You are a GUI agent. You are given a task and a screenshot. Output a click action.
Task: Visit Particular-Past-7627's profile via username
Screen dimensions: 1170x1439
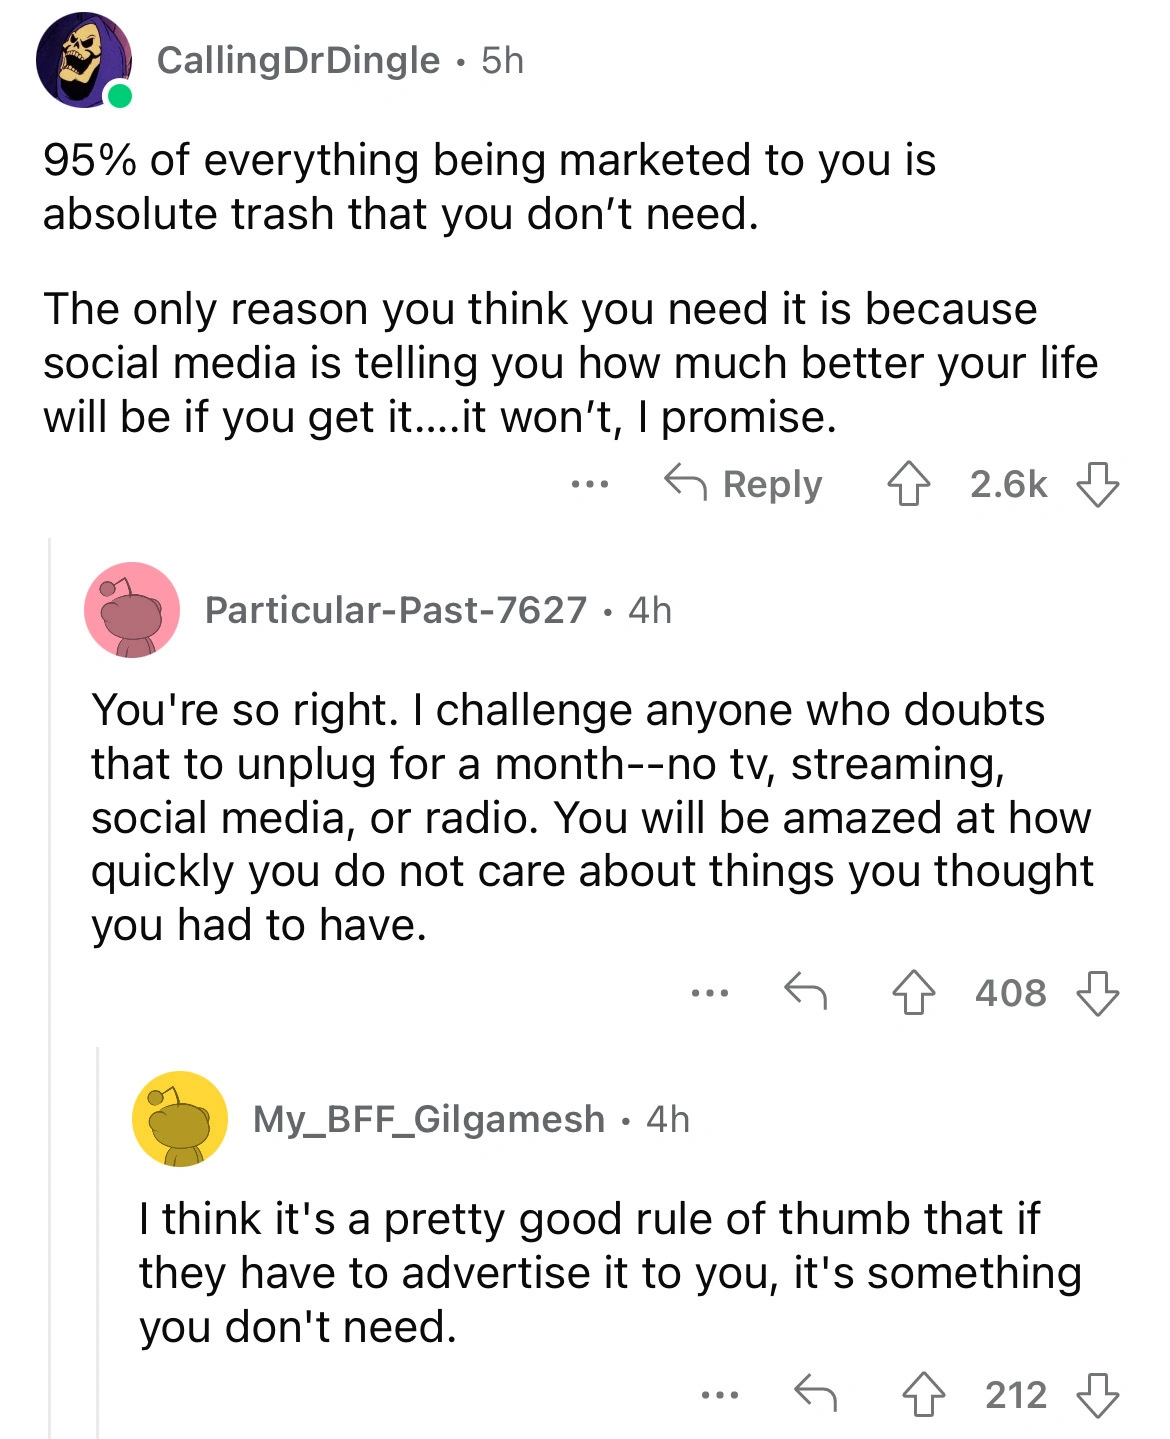click(395, 610)
